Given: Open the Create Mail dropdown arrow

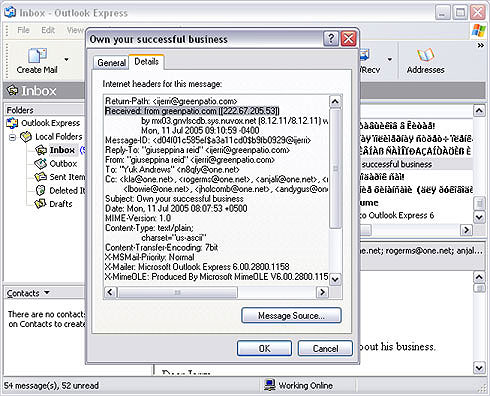Looking at the screenshot, I should click(x=66, y=60).
